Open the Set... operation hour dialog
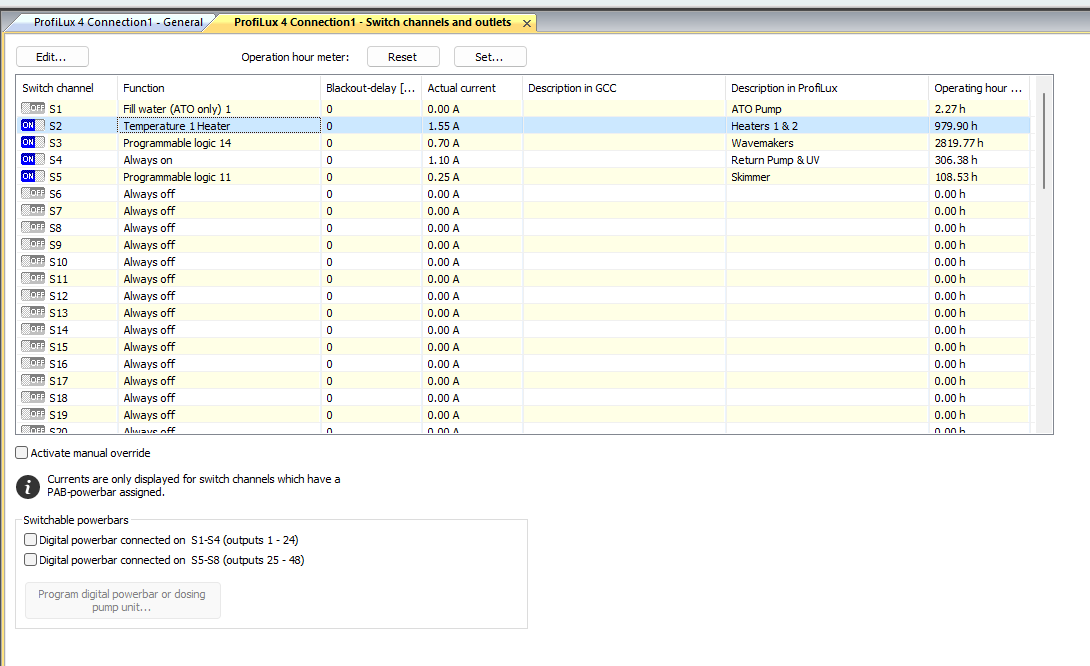 click(489, 57)
